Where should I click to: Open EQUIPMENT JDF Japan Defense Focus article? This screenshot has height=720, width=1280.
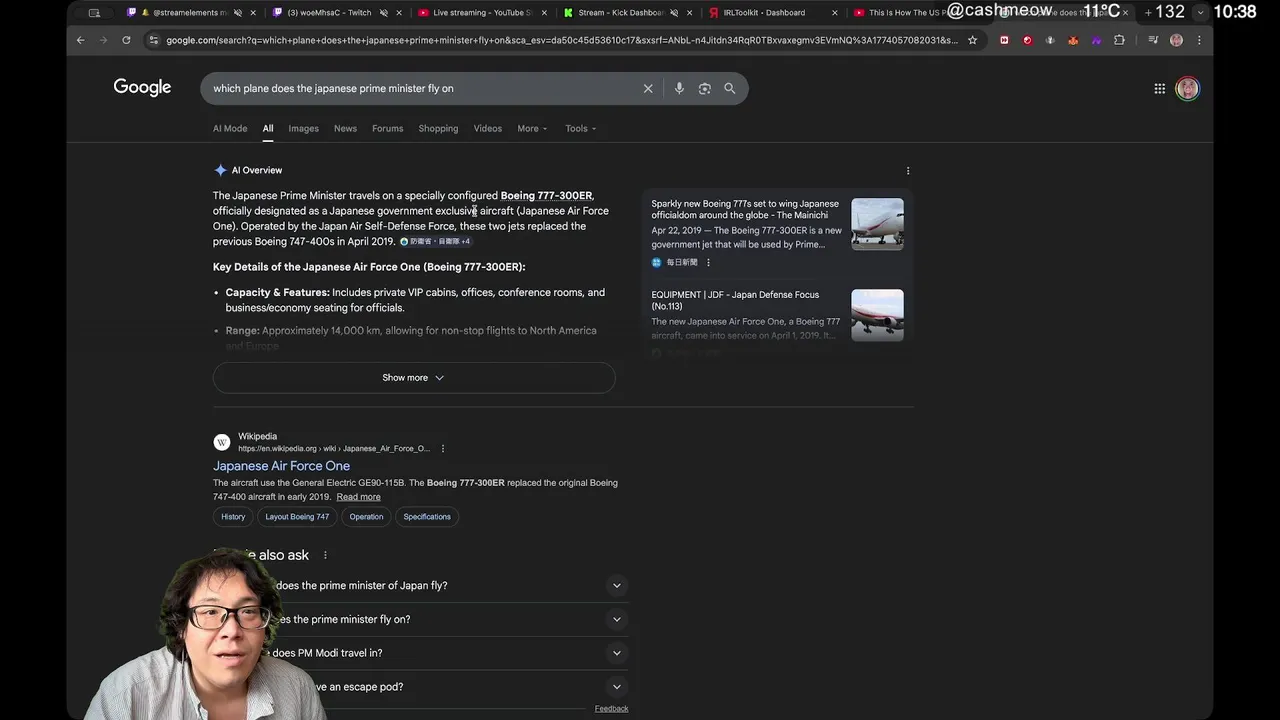point(735,300)
